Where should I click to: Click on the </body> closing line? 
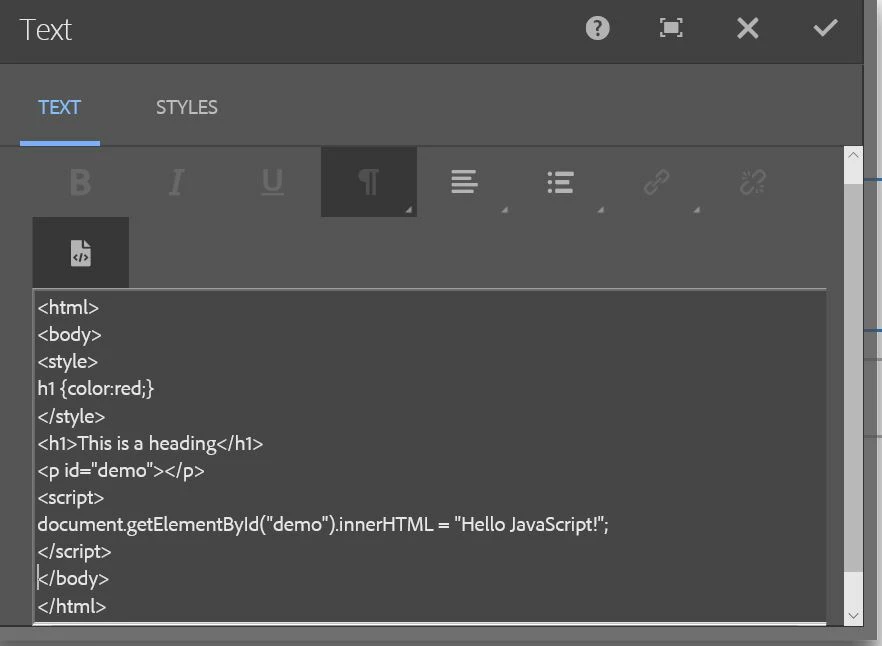click(x=73, y=579)
